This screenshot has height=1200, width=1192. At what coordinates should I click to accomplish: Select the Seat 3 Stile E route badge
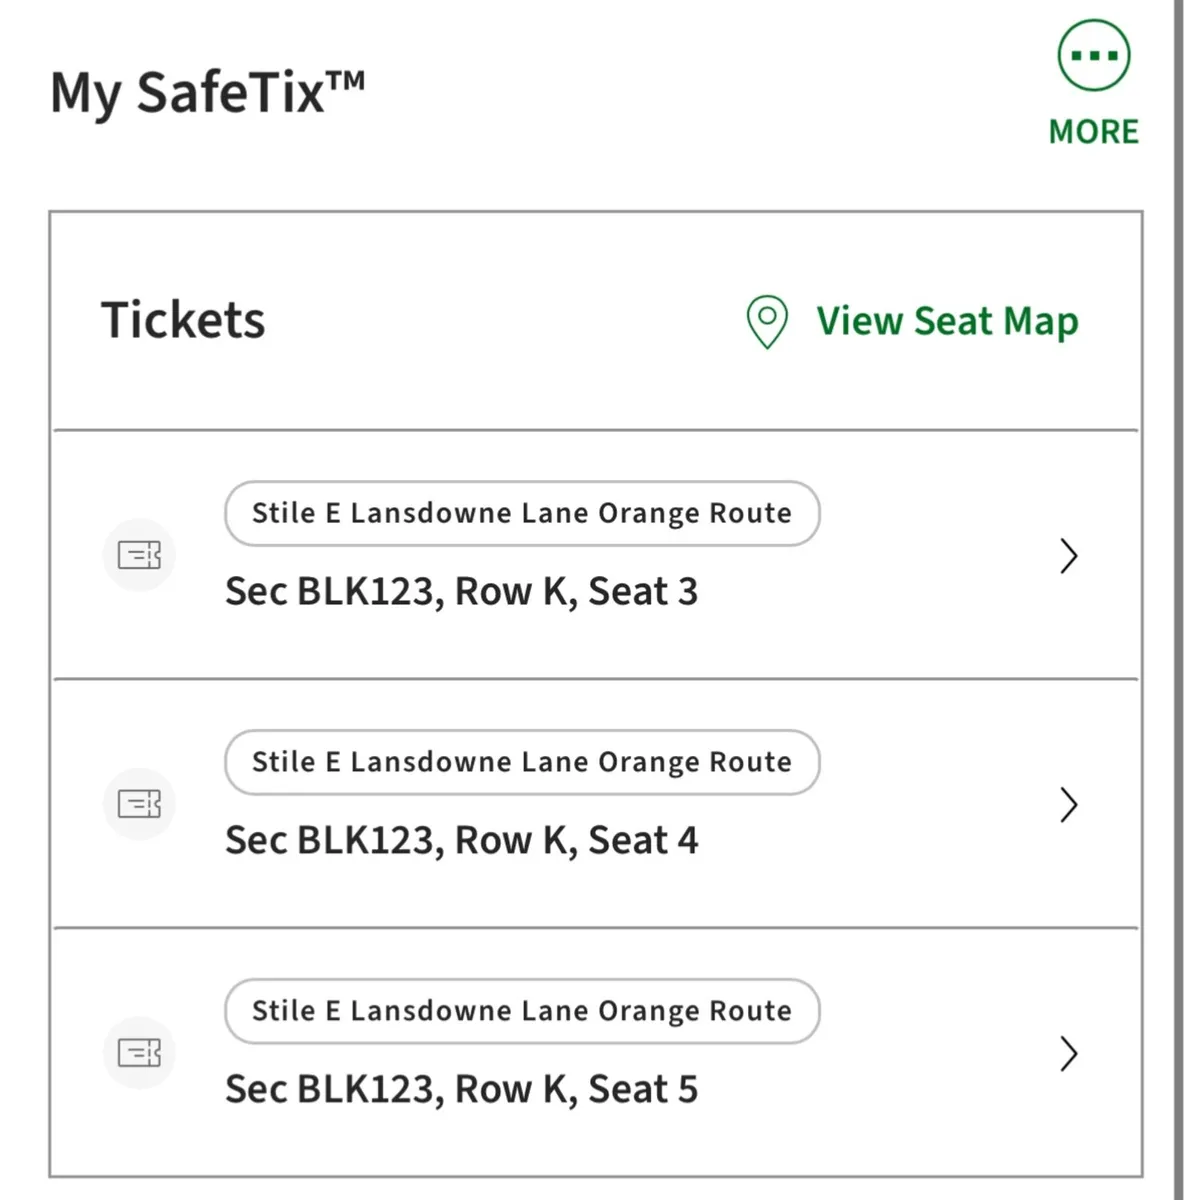(522, 514)
